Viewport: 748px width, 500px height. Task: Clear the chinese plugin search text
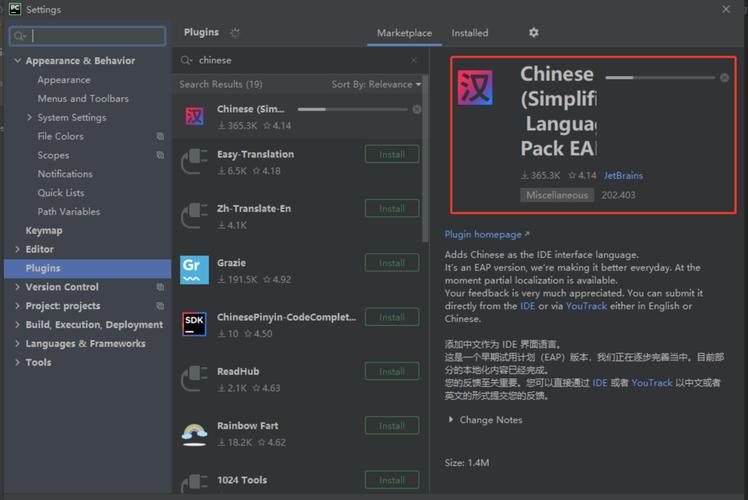click(414, 60)
